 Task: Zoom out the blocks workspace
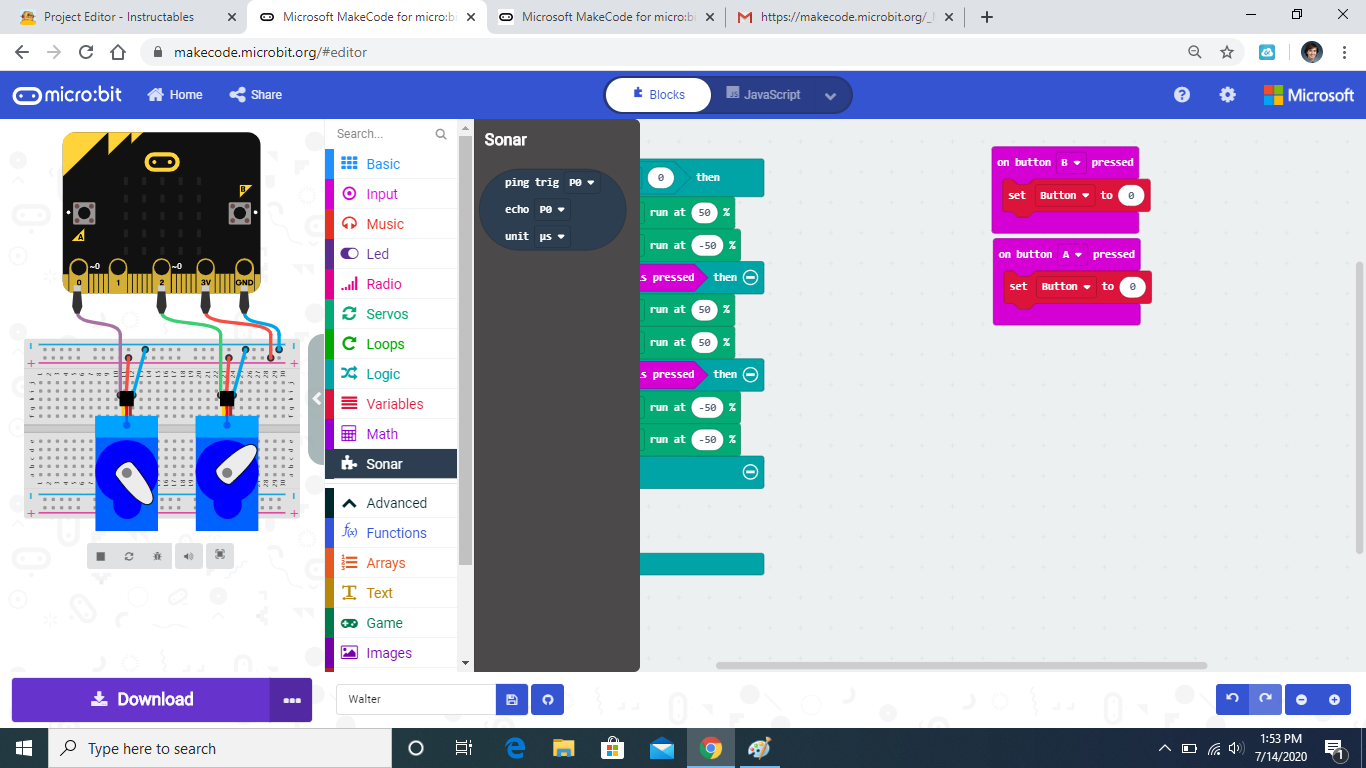pyautogui.click(x=1302, y=699)
